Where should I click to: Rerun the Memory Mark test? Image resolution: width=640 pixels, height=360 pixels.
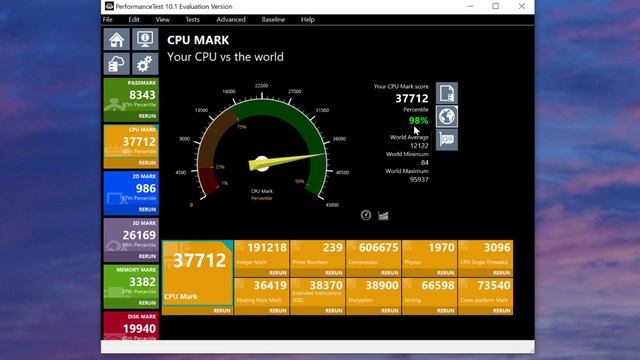(x=147, y=303)
